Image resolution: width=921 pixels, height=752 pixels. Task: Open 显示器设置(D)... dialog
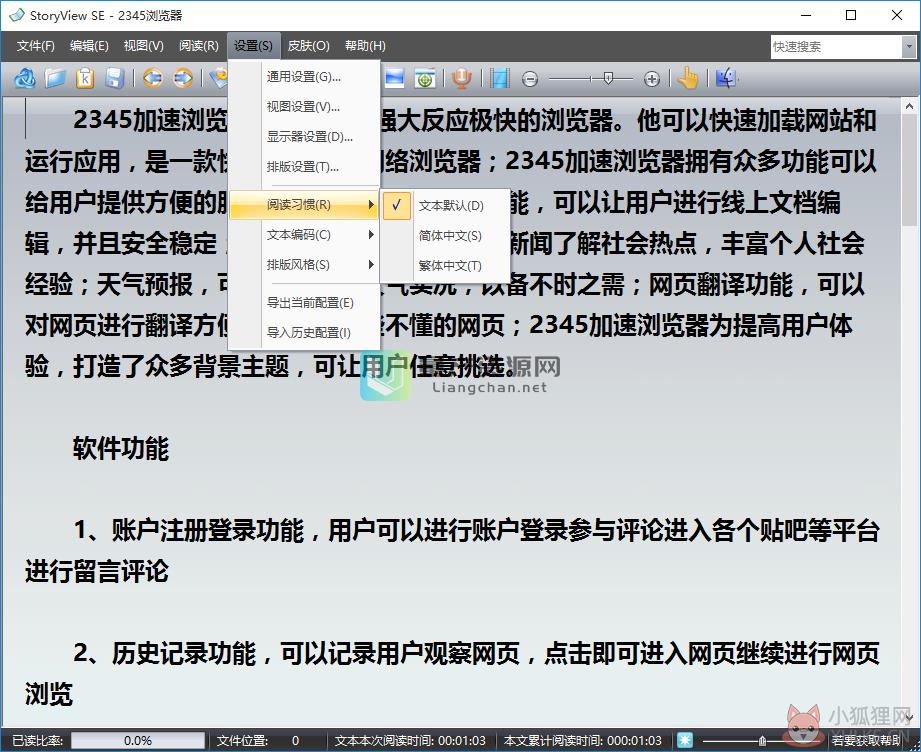[304, 137]
